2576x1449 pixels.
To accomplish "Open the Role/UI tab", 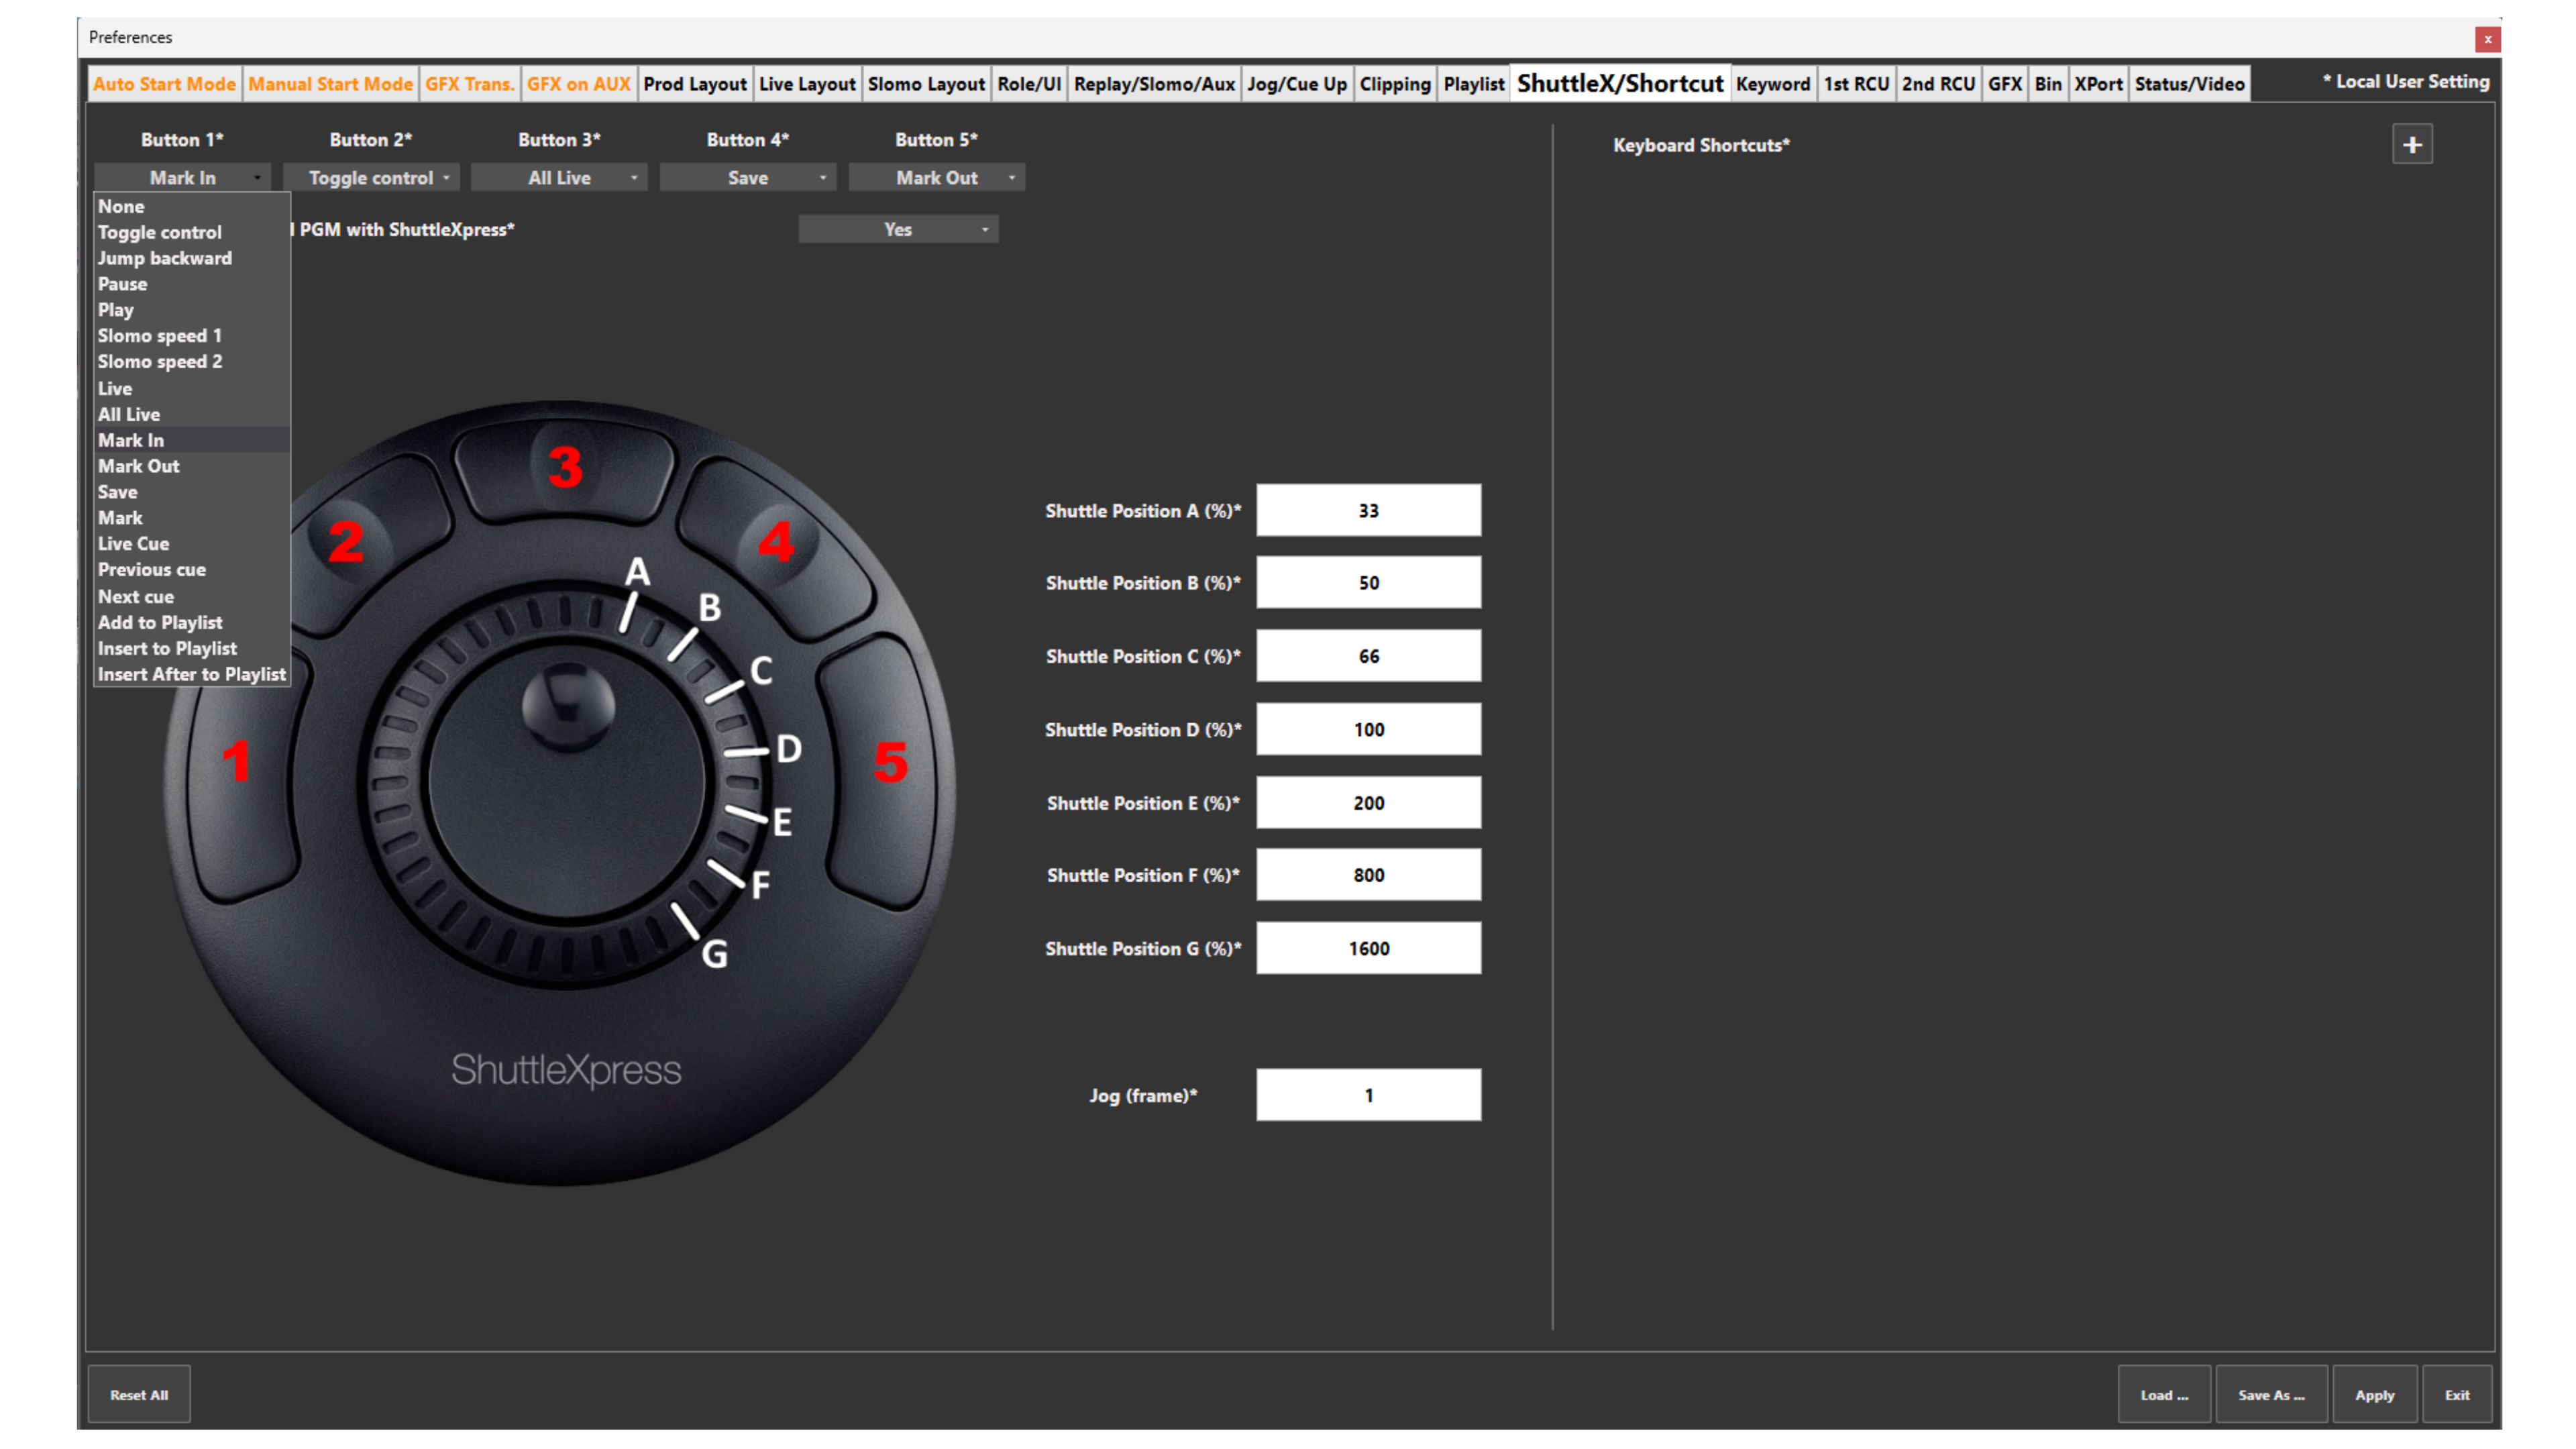I will [x=1029, y=84].
